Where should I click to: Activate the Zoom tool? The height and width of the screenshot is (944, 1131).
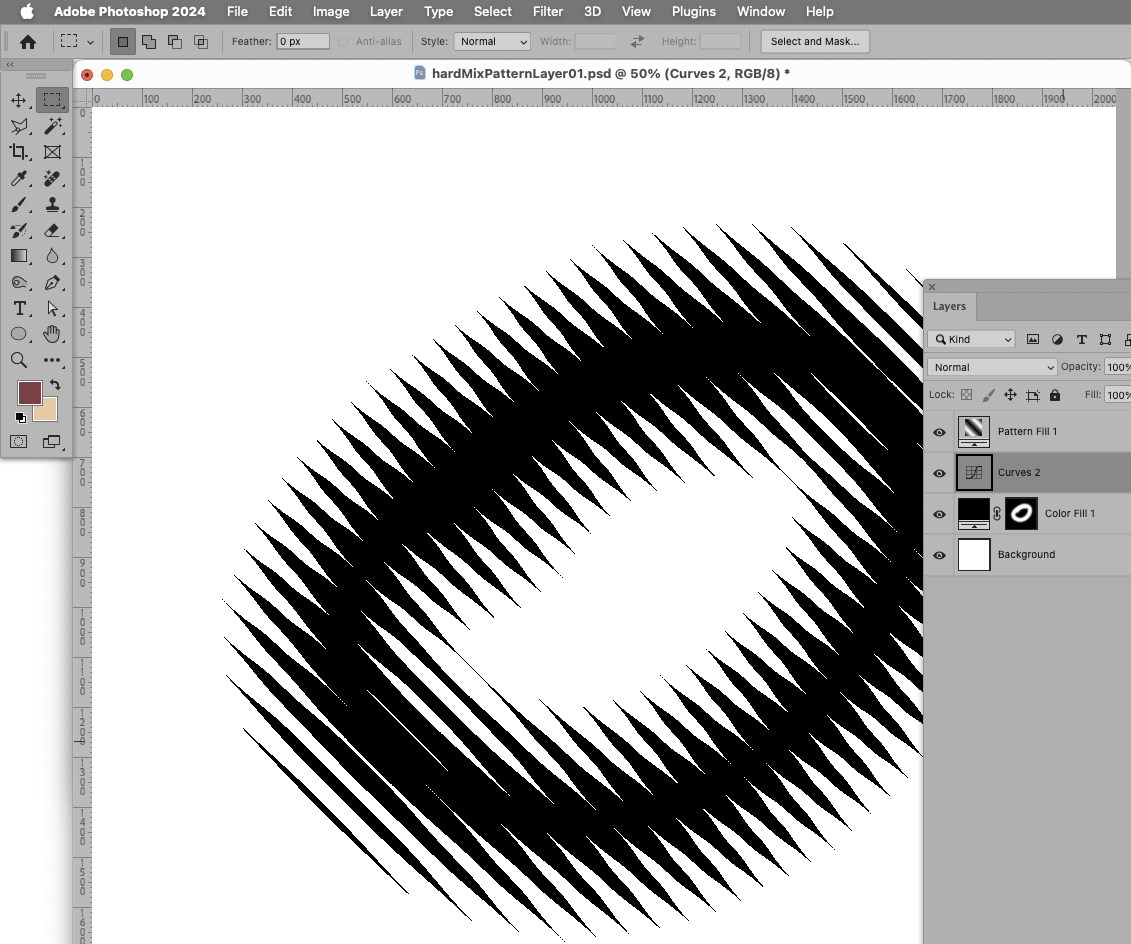pyautogui.click(x=18, y=360)
